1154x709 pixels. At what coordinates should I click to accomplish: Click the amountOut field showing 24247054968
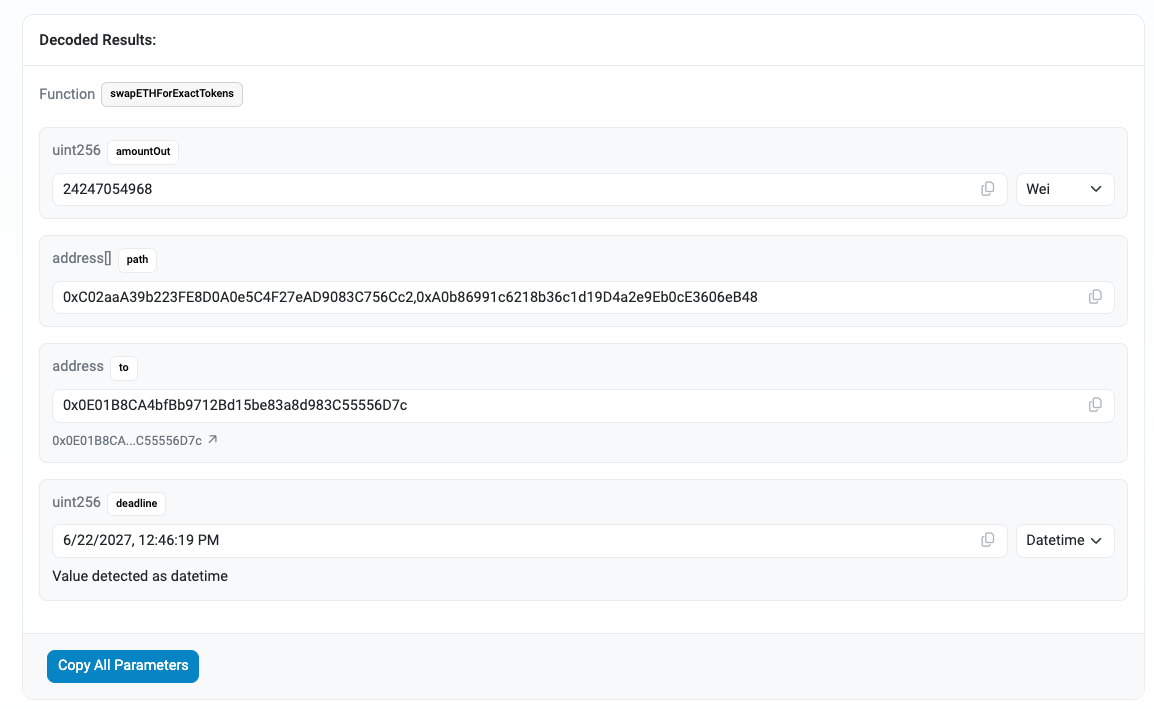(500, 189)
